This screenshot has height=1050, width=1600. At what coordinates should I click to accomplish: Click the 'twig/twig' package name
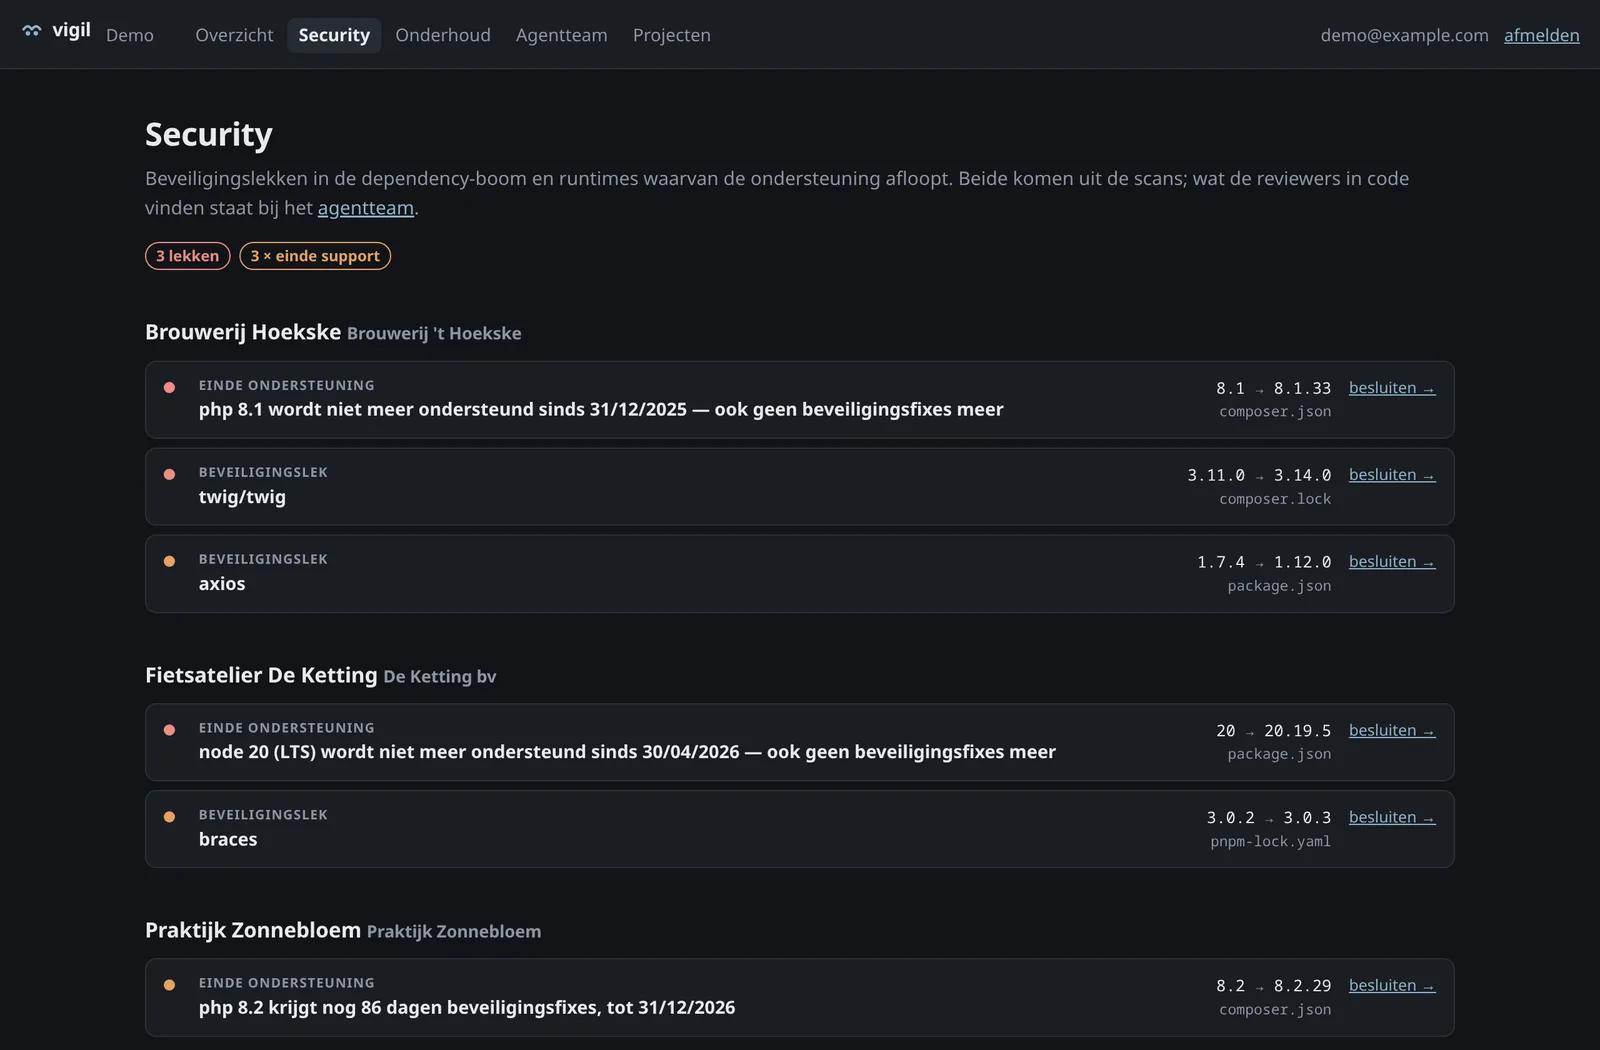(x=242, y=497)
